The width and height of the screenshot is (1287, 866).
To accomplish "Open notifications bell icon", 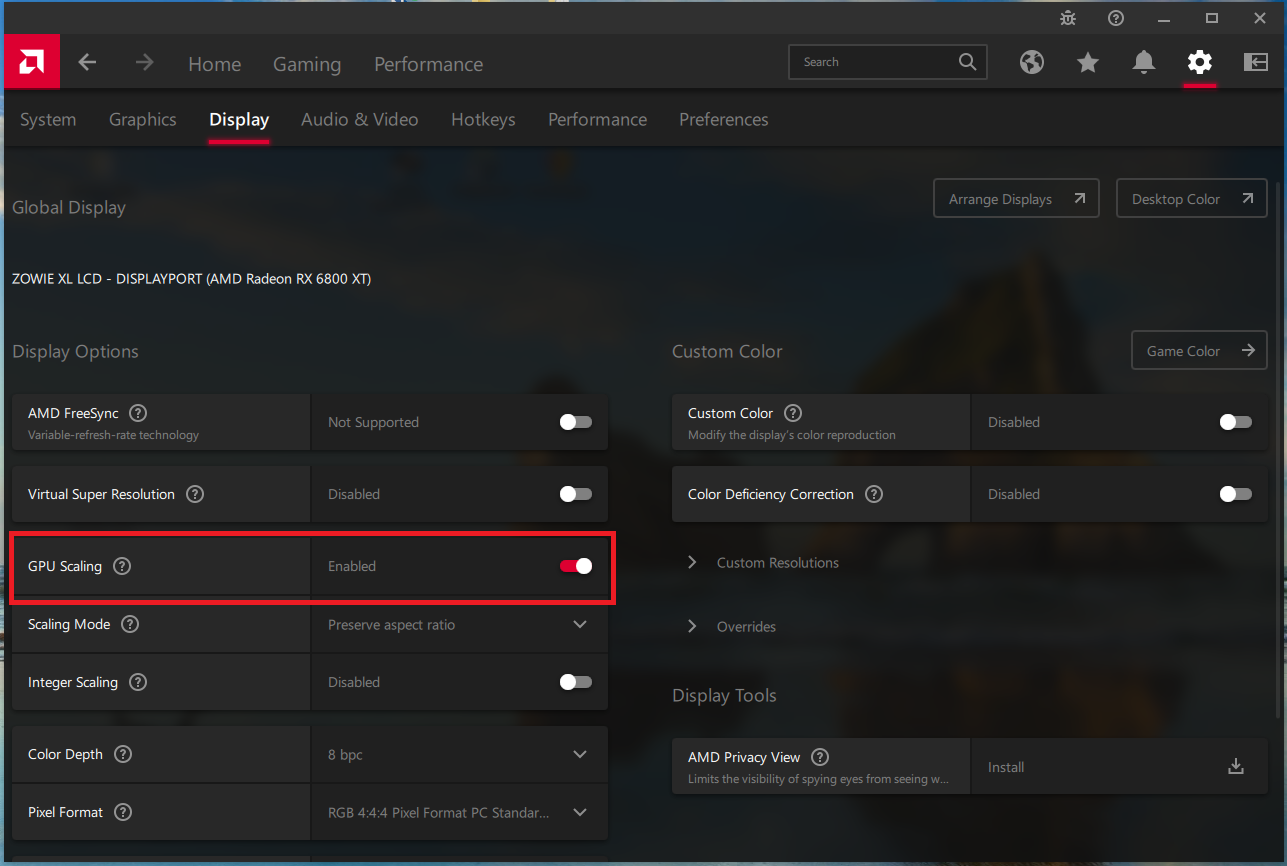I will coord(1144,63).
